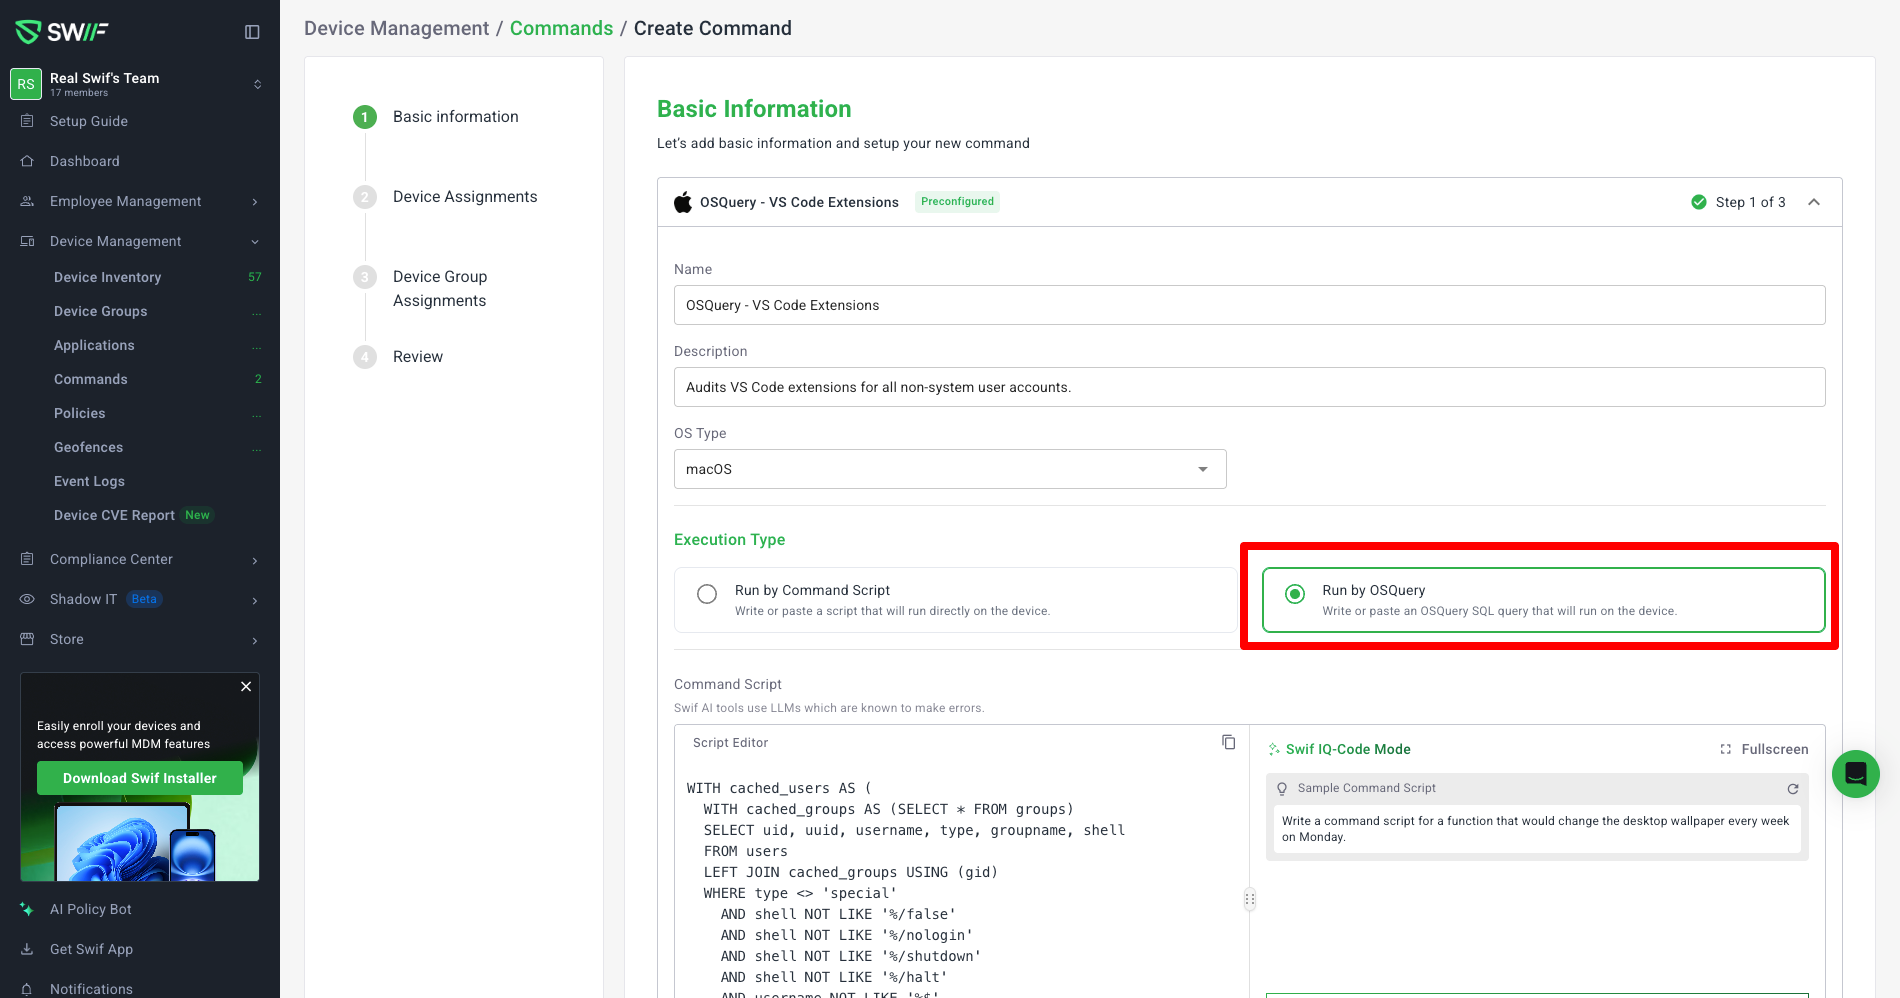Image resolution: width=1900 pixels, height=998 pixels.
Task: Select Run by Command Script radio option
Action: point(707,594)
